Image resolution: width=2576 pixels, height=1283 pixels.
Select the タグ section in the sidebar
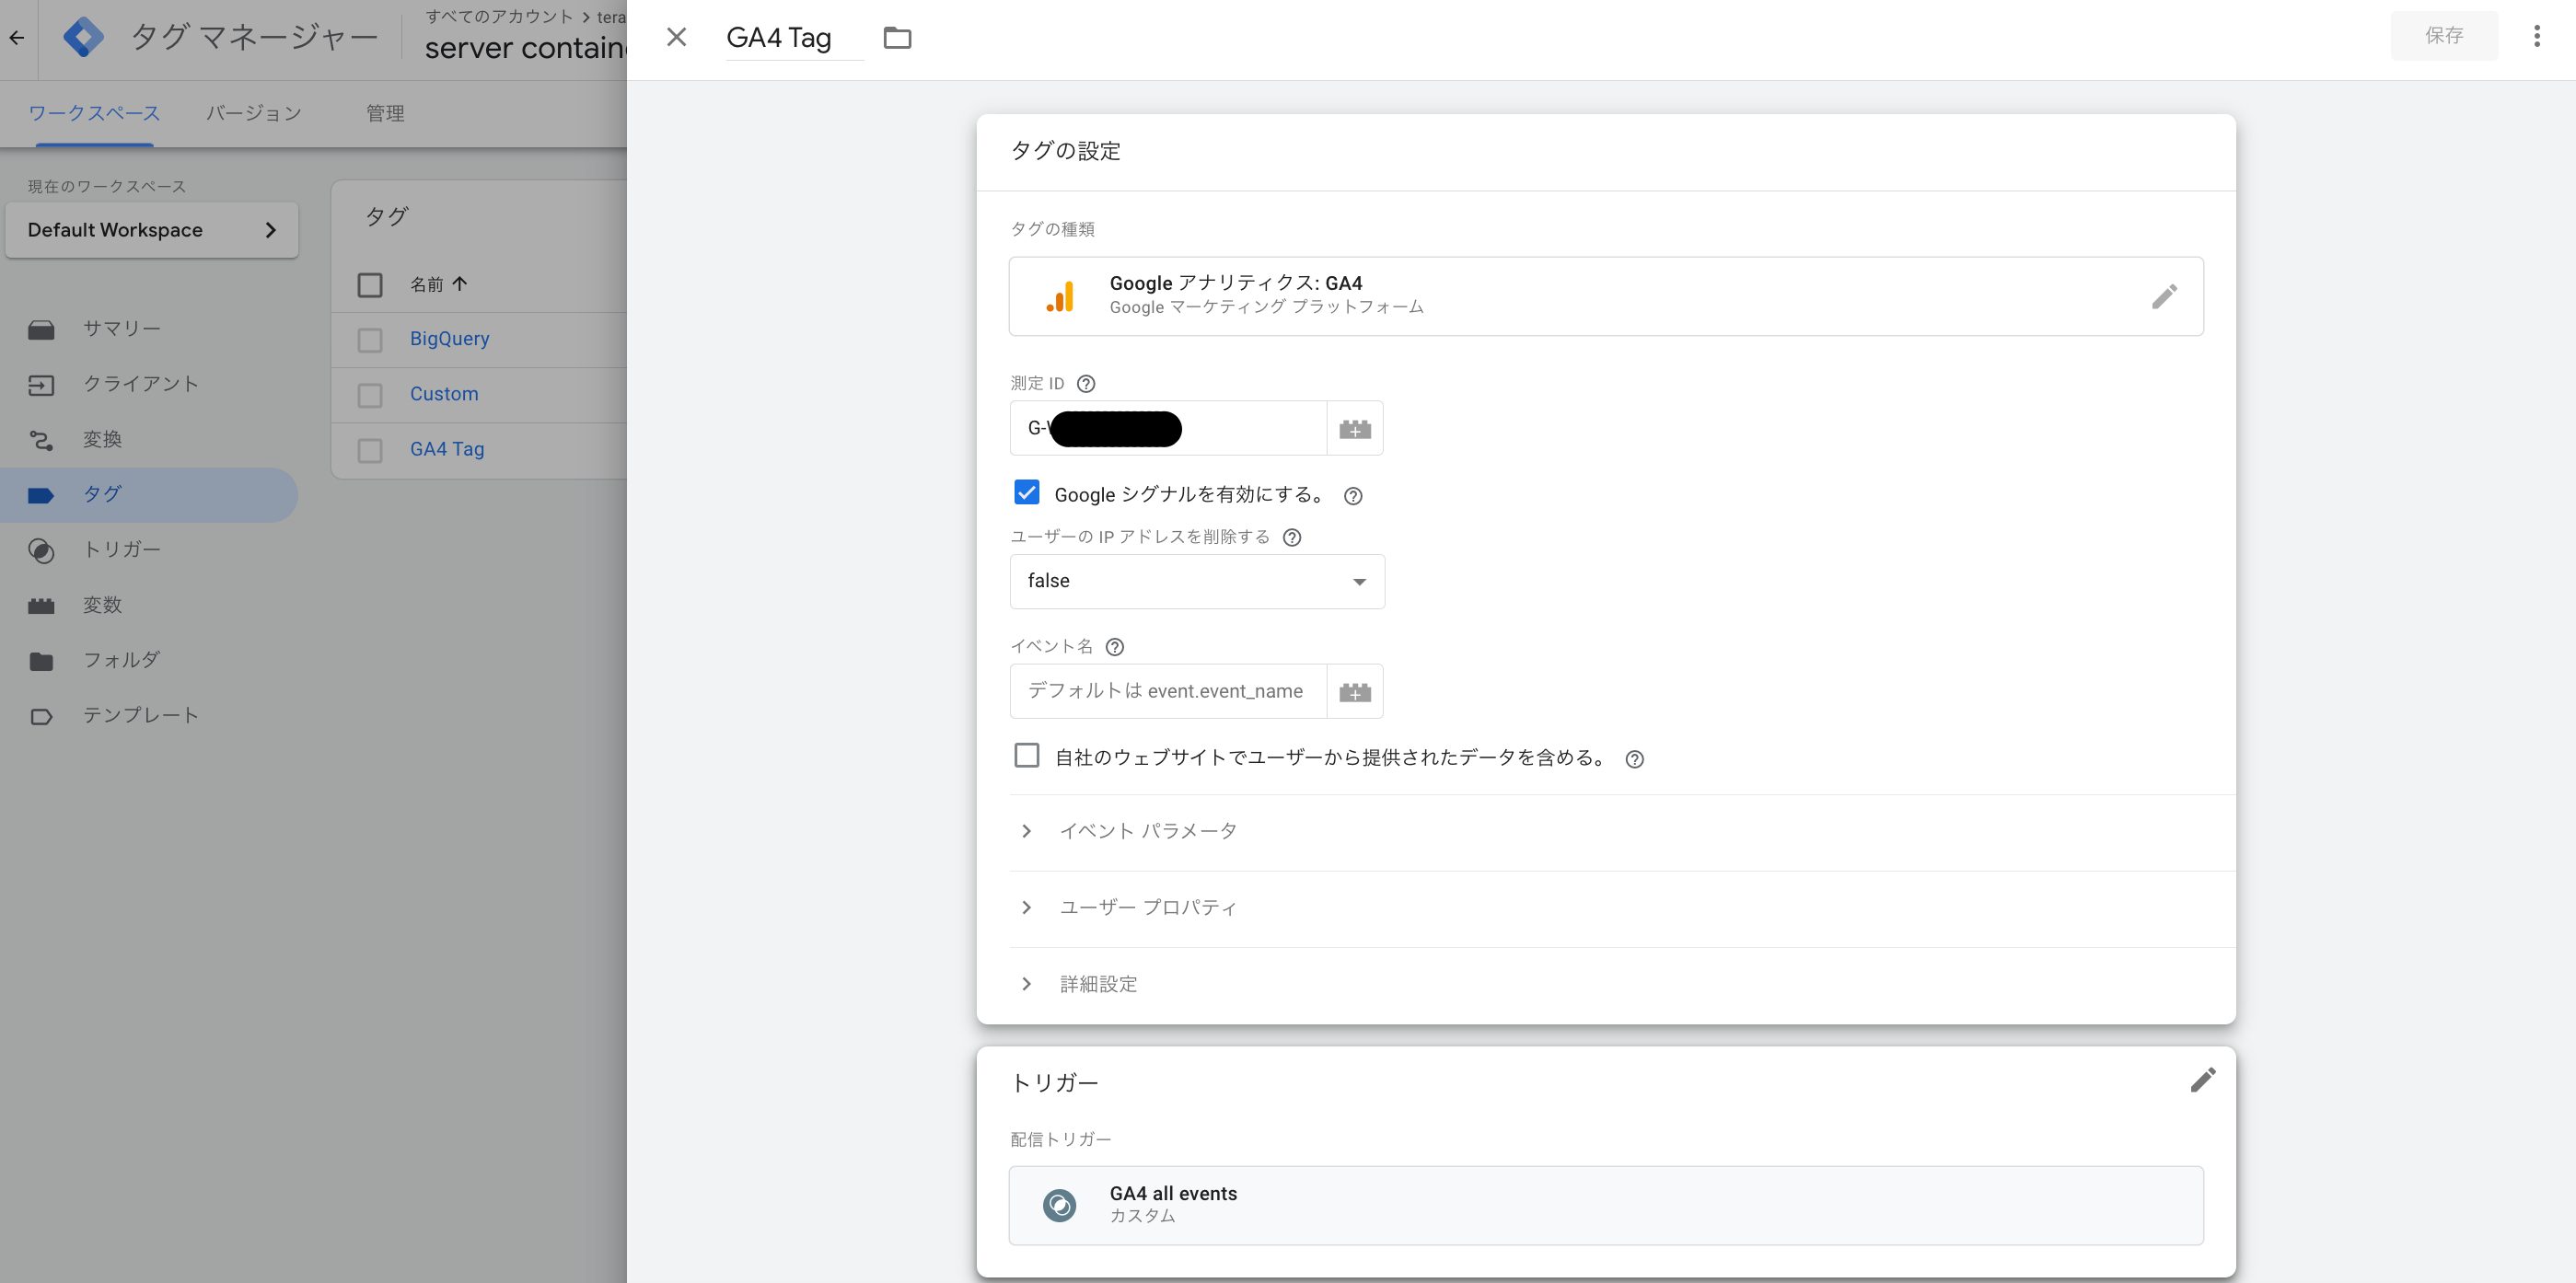click(103, 494)
